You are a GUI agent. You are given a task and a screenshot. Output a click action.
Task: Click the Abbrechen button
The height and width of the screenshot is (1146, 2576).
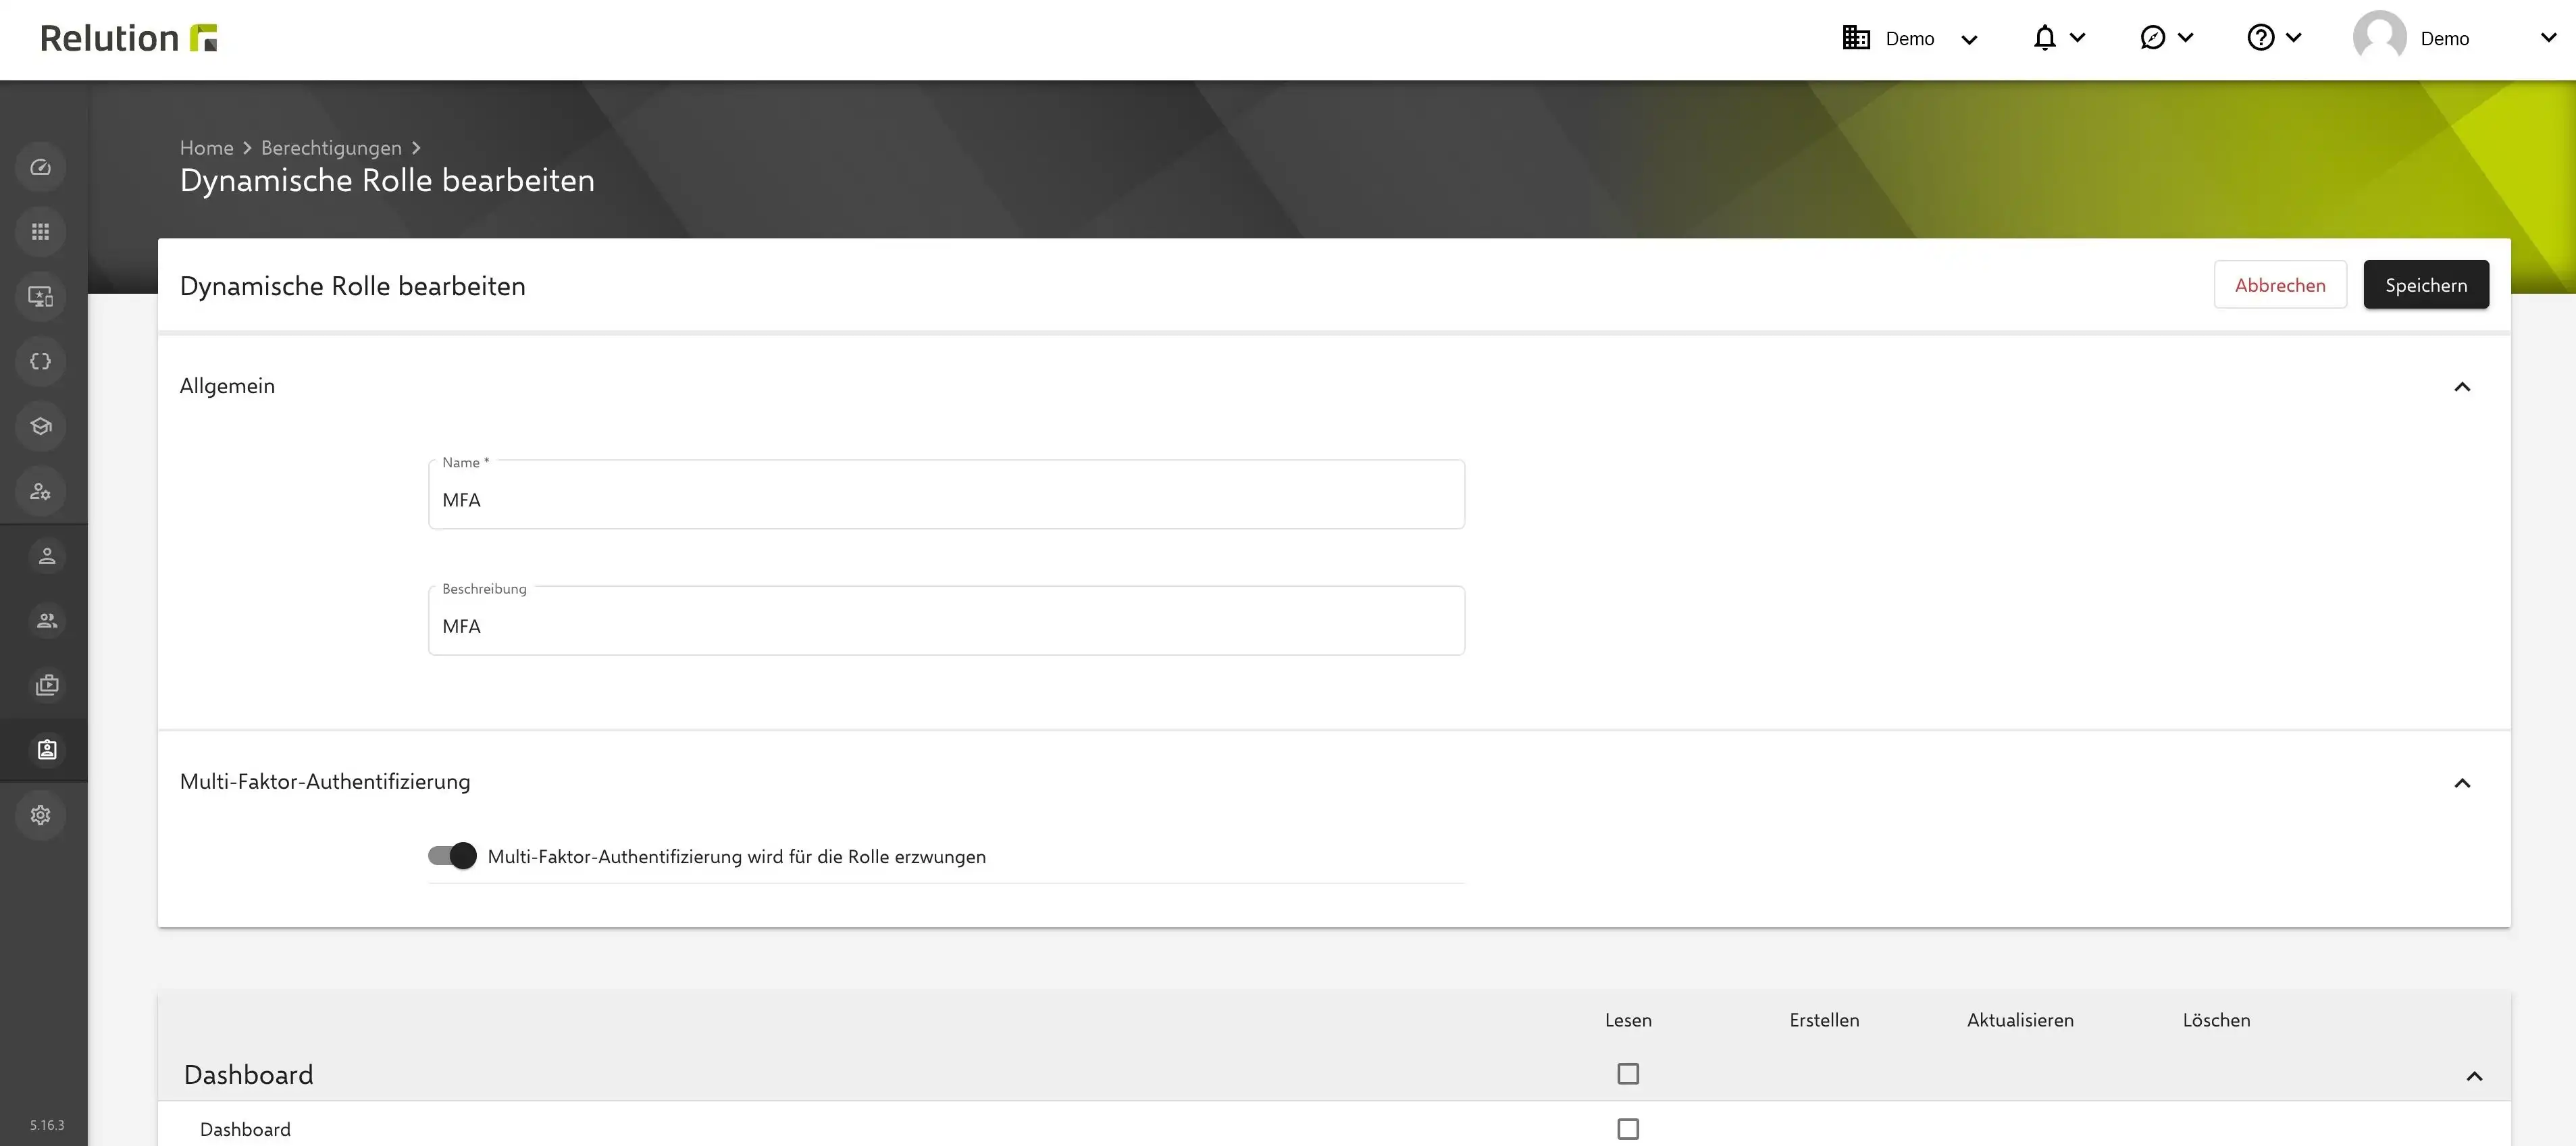2280,285
